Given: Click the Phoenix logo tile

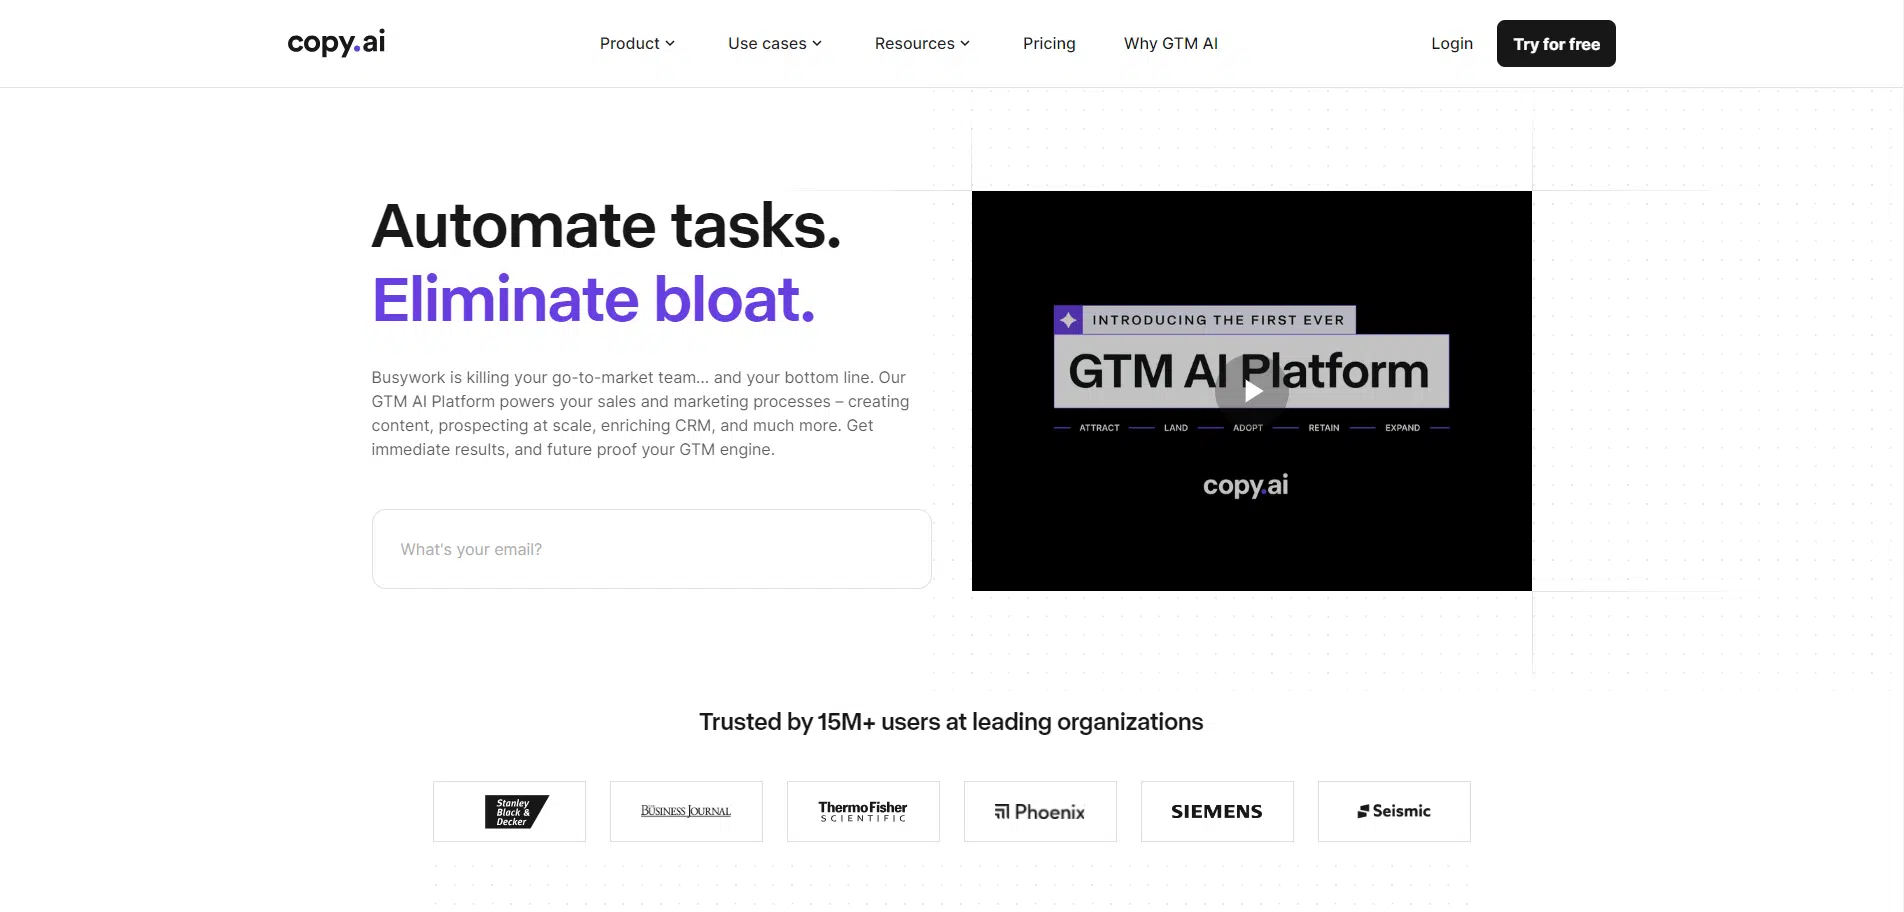Looking at the screenshot, I should 1040,811.
